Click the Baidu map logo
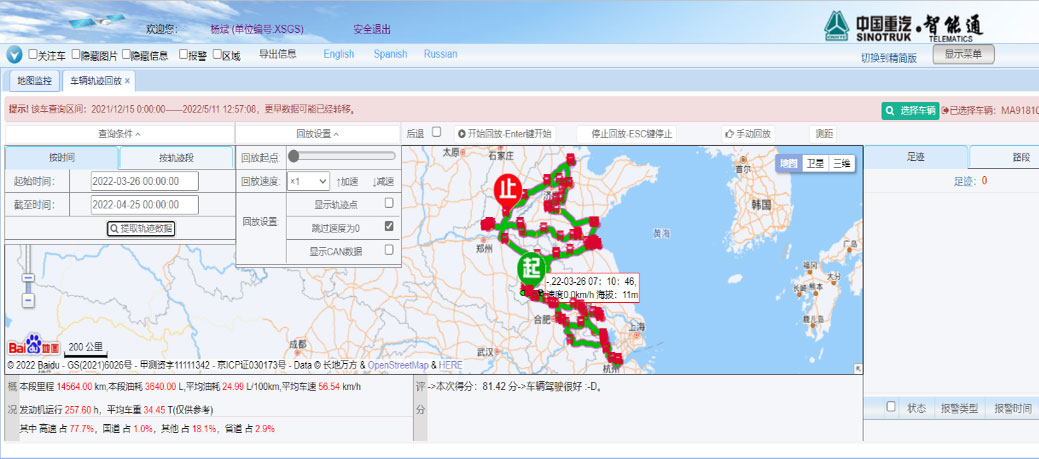The image size is (1039, 459). (34, 346)
